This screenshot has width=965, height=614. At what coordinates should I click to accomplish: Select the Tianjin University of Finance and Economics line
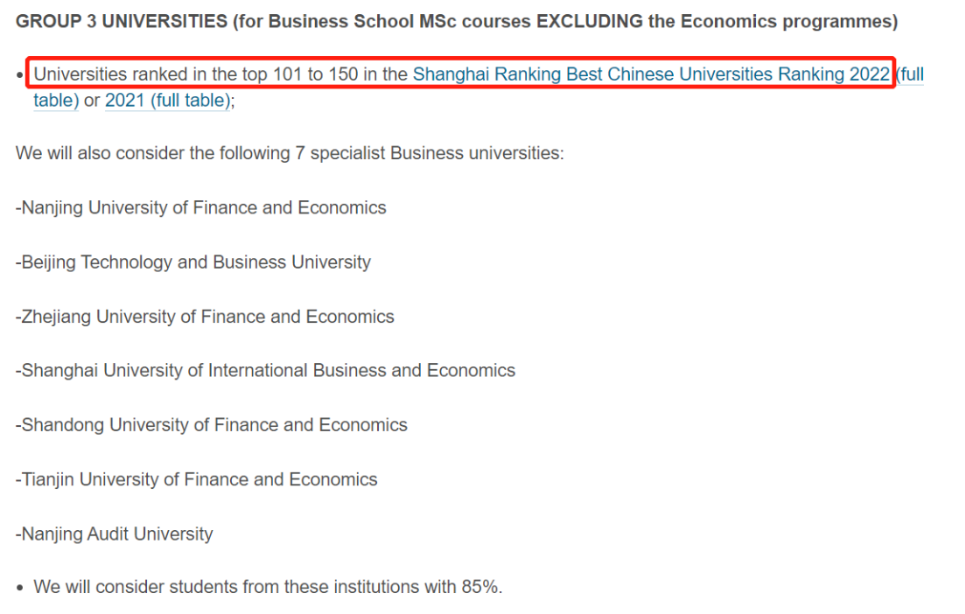click(x=196, y=479)
